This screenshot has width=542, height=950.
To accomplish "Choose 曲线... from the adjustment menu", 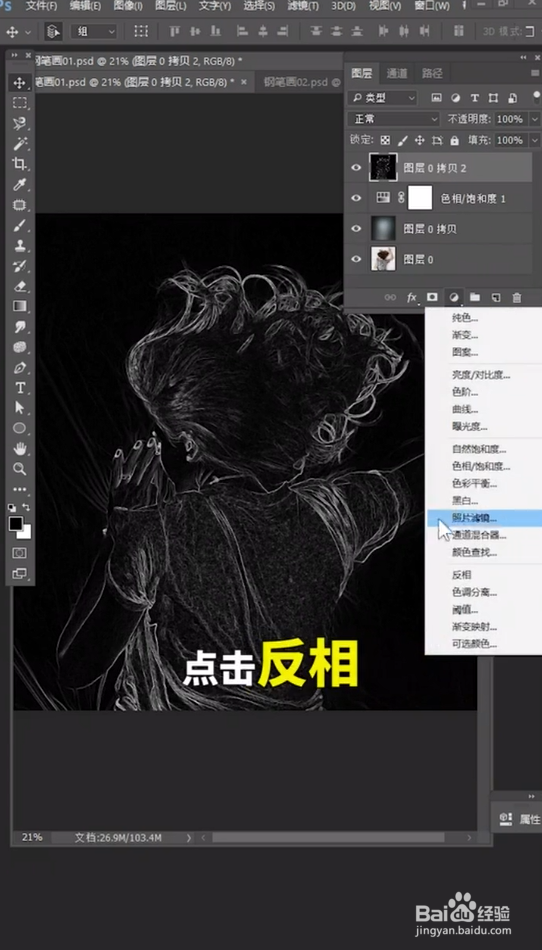I will [x=465, y=410].
